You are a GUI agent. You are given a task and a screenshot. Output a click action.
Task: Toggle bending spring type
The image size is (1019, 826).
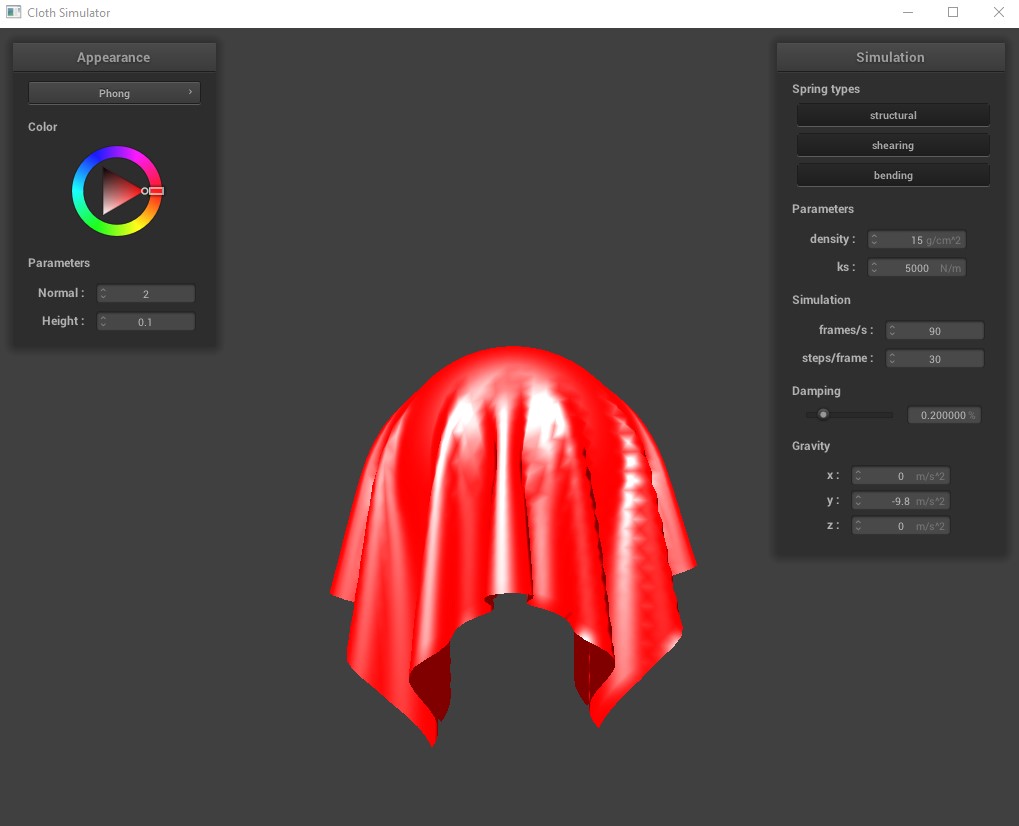(893, 175)
